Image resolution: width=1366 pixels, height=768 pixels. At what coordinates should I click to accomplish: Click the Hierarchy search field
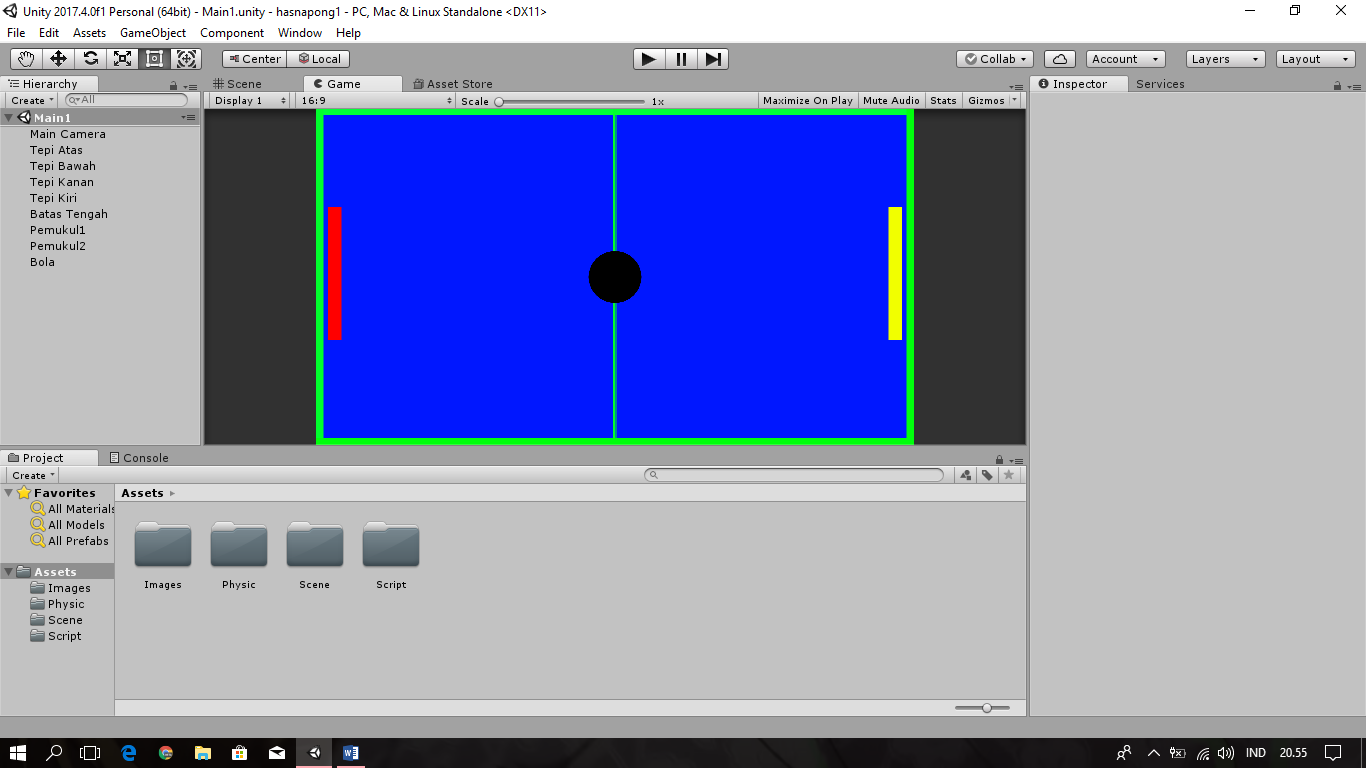coord(126,100)
